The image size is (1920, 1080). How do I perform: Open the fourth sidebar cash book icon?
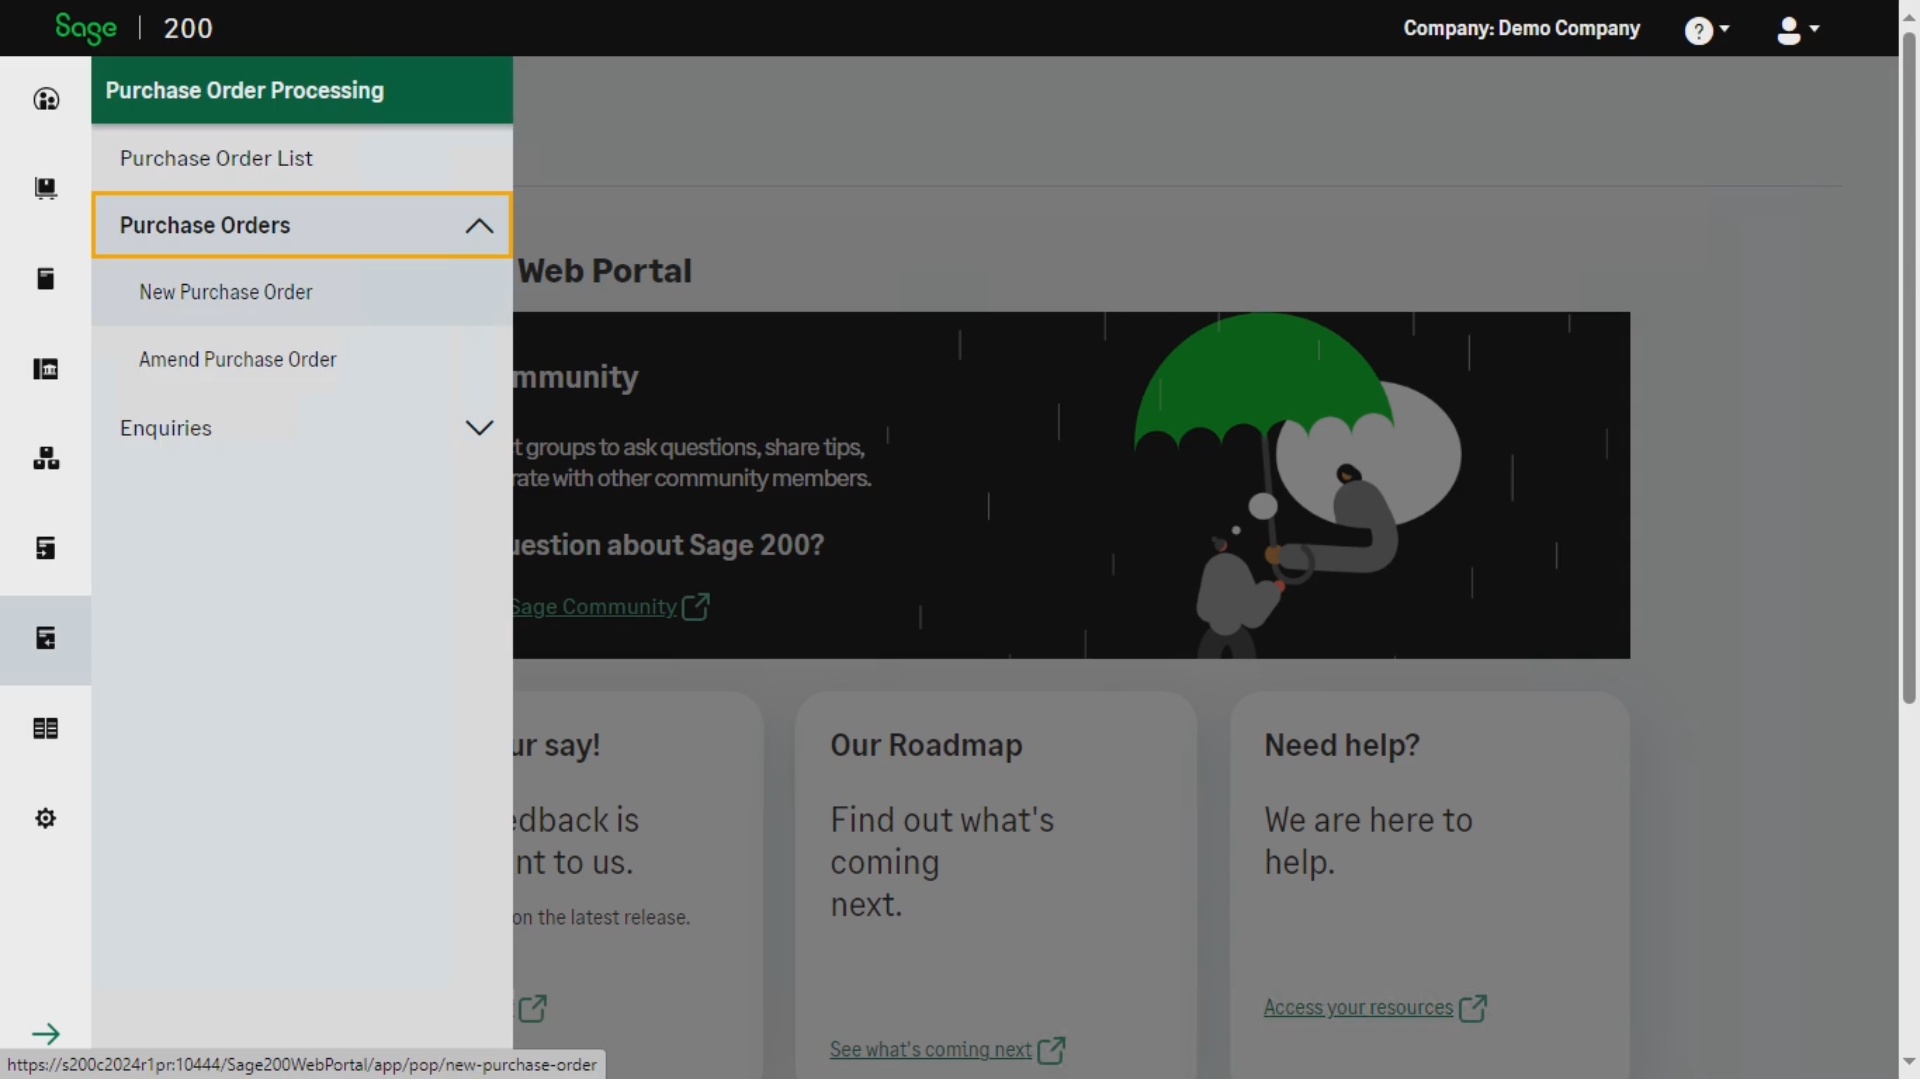[46, 369]
